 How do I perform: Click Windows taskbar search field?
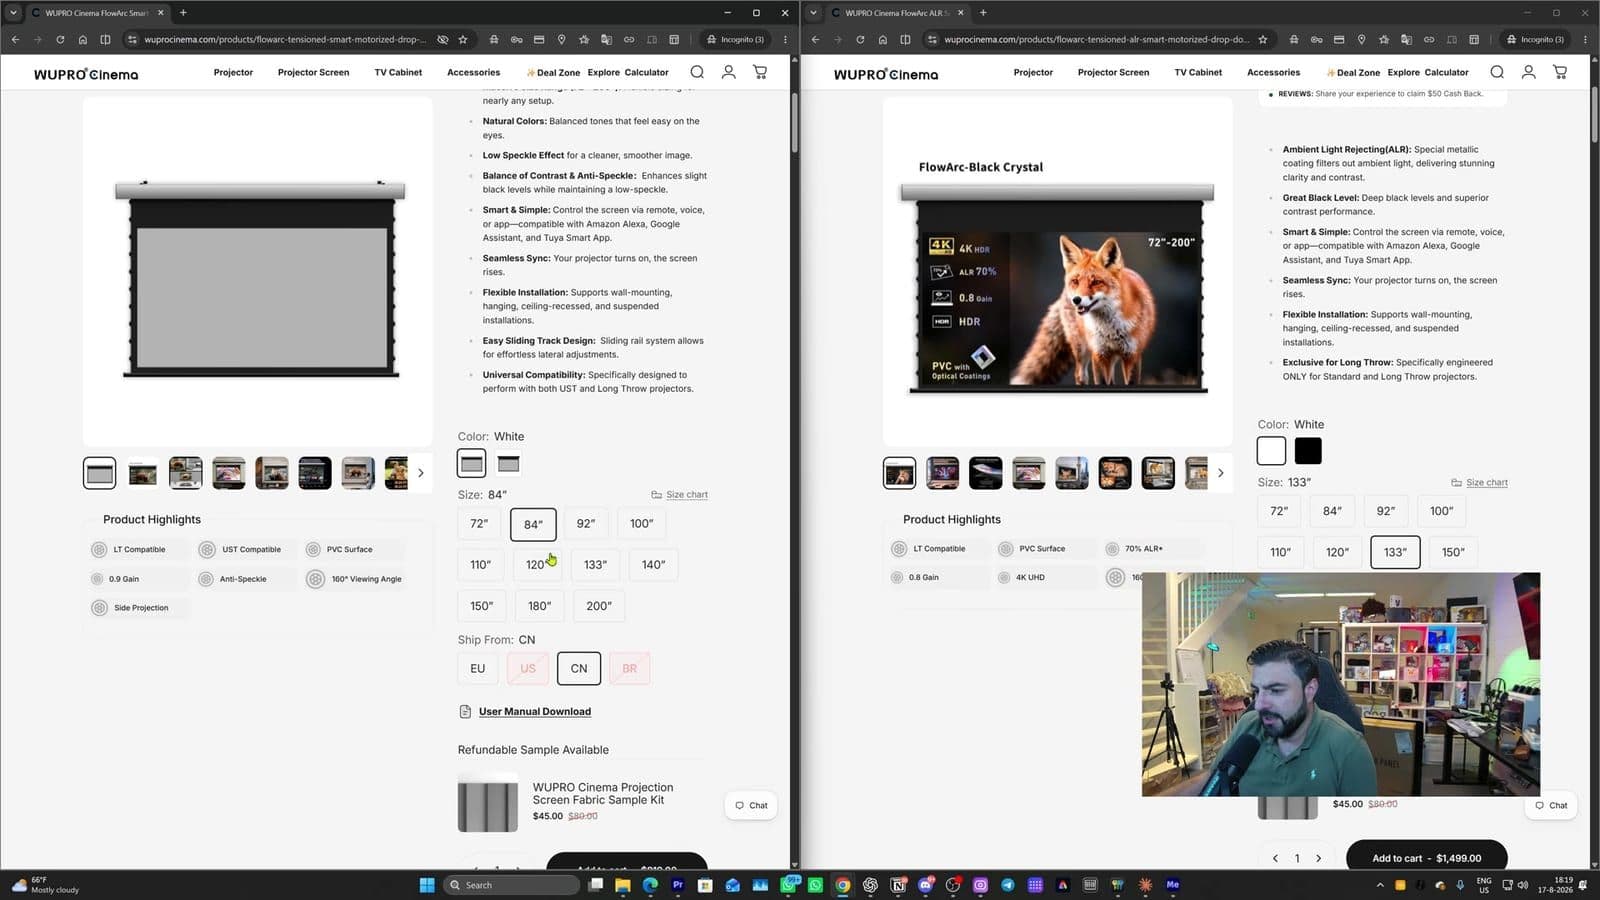512,885
